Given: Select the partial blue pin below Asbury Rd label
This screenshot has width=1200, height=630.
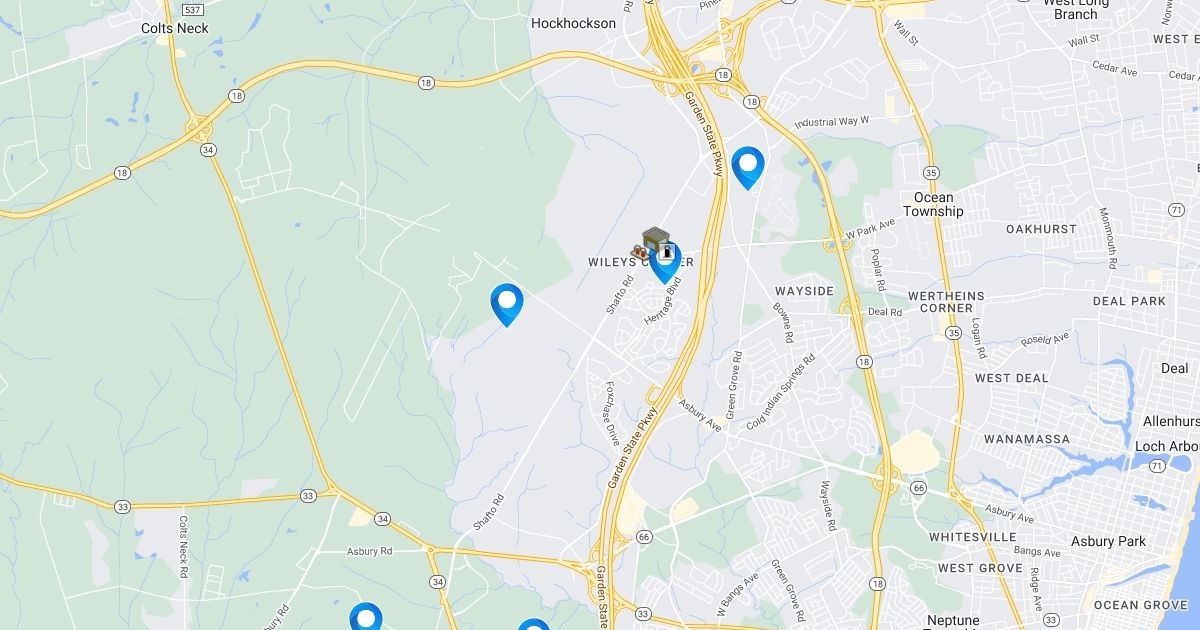Looking at the screenshot, I should 366,616.
